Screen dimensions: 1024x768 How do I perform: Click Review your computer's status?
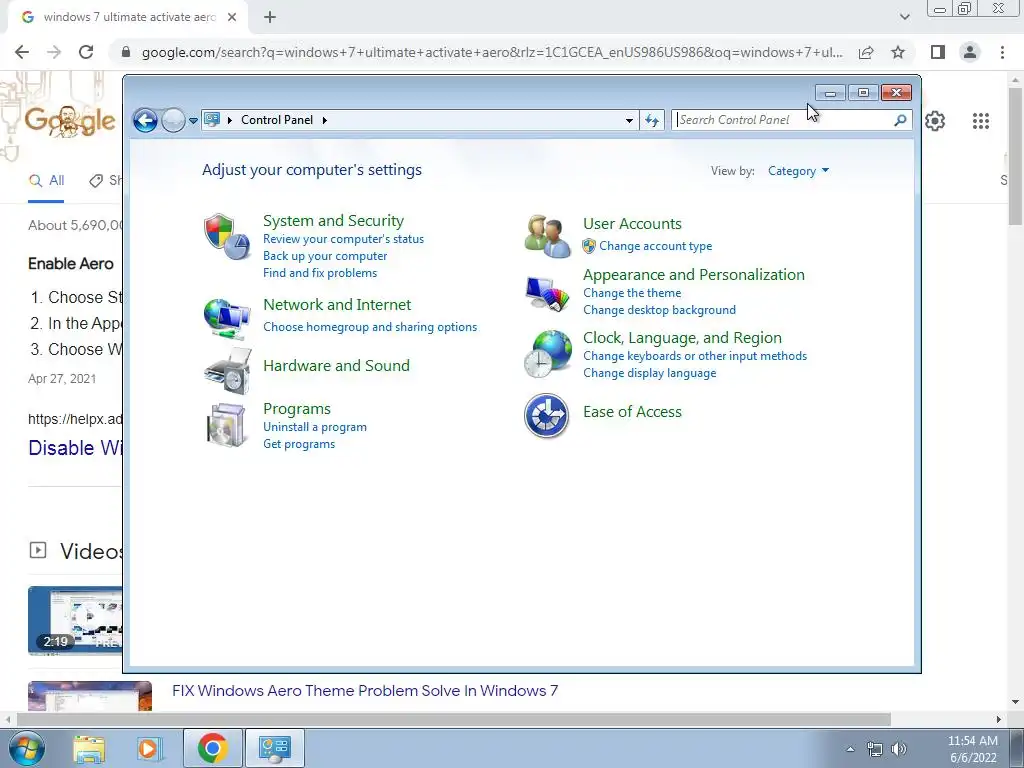(344, 239)
